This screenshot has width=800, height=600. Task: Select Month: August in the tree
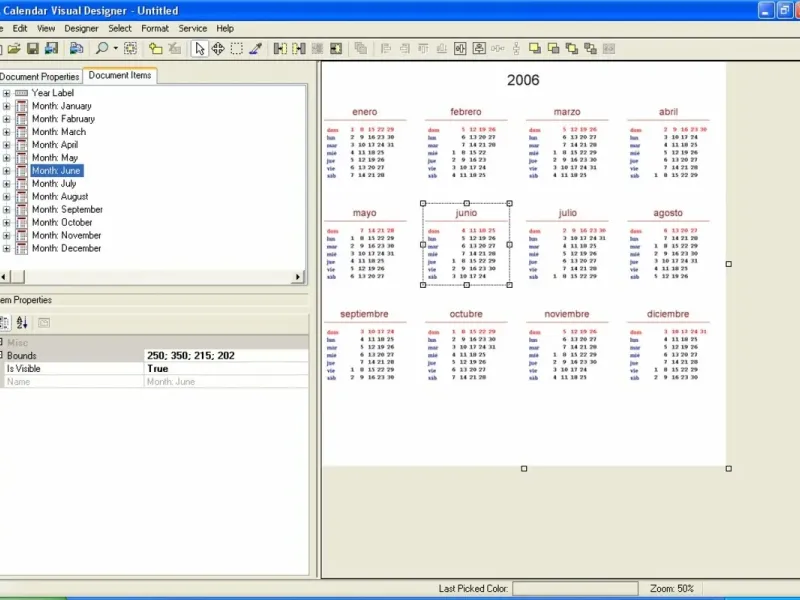tap(60, 196)
